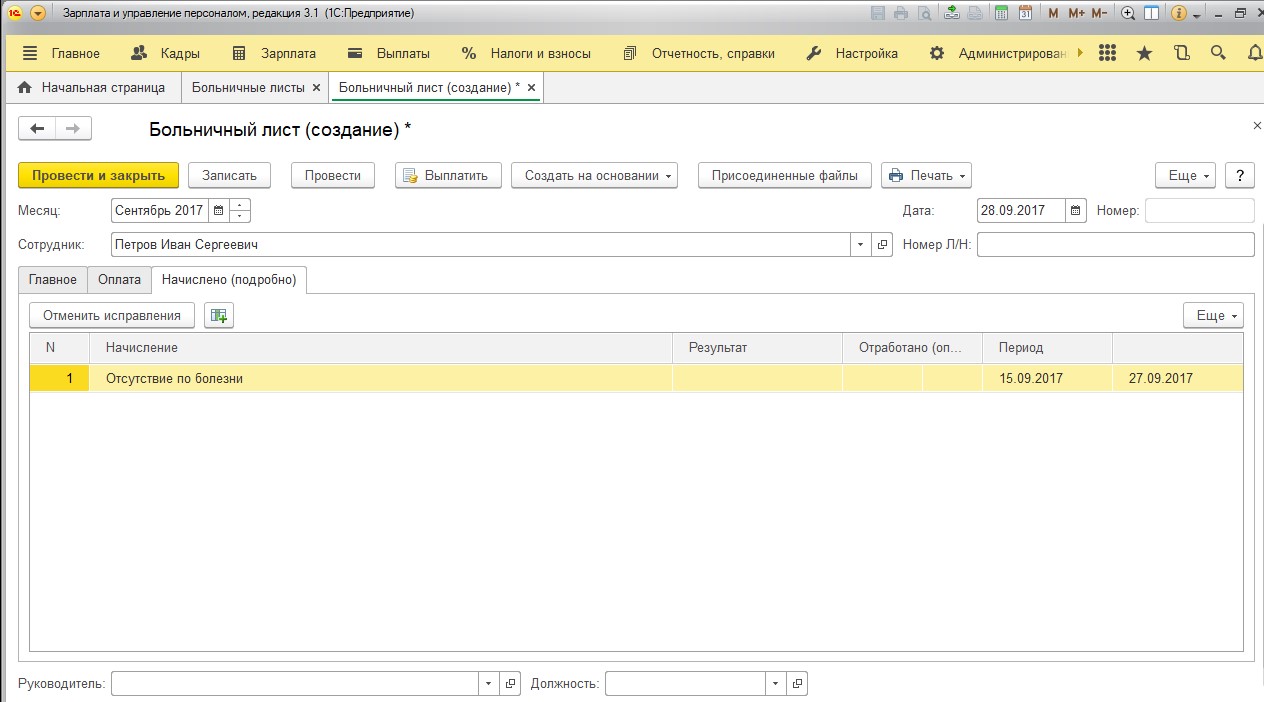
Task: Open the functions grid (dots) icon
Action: pos(1107,53)
